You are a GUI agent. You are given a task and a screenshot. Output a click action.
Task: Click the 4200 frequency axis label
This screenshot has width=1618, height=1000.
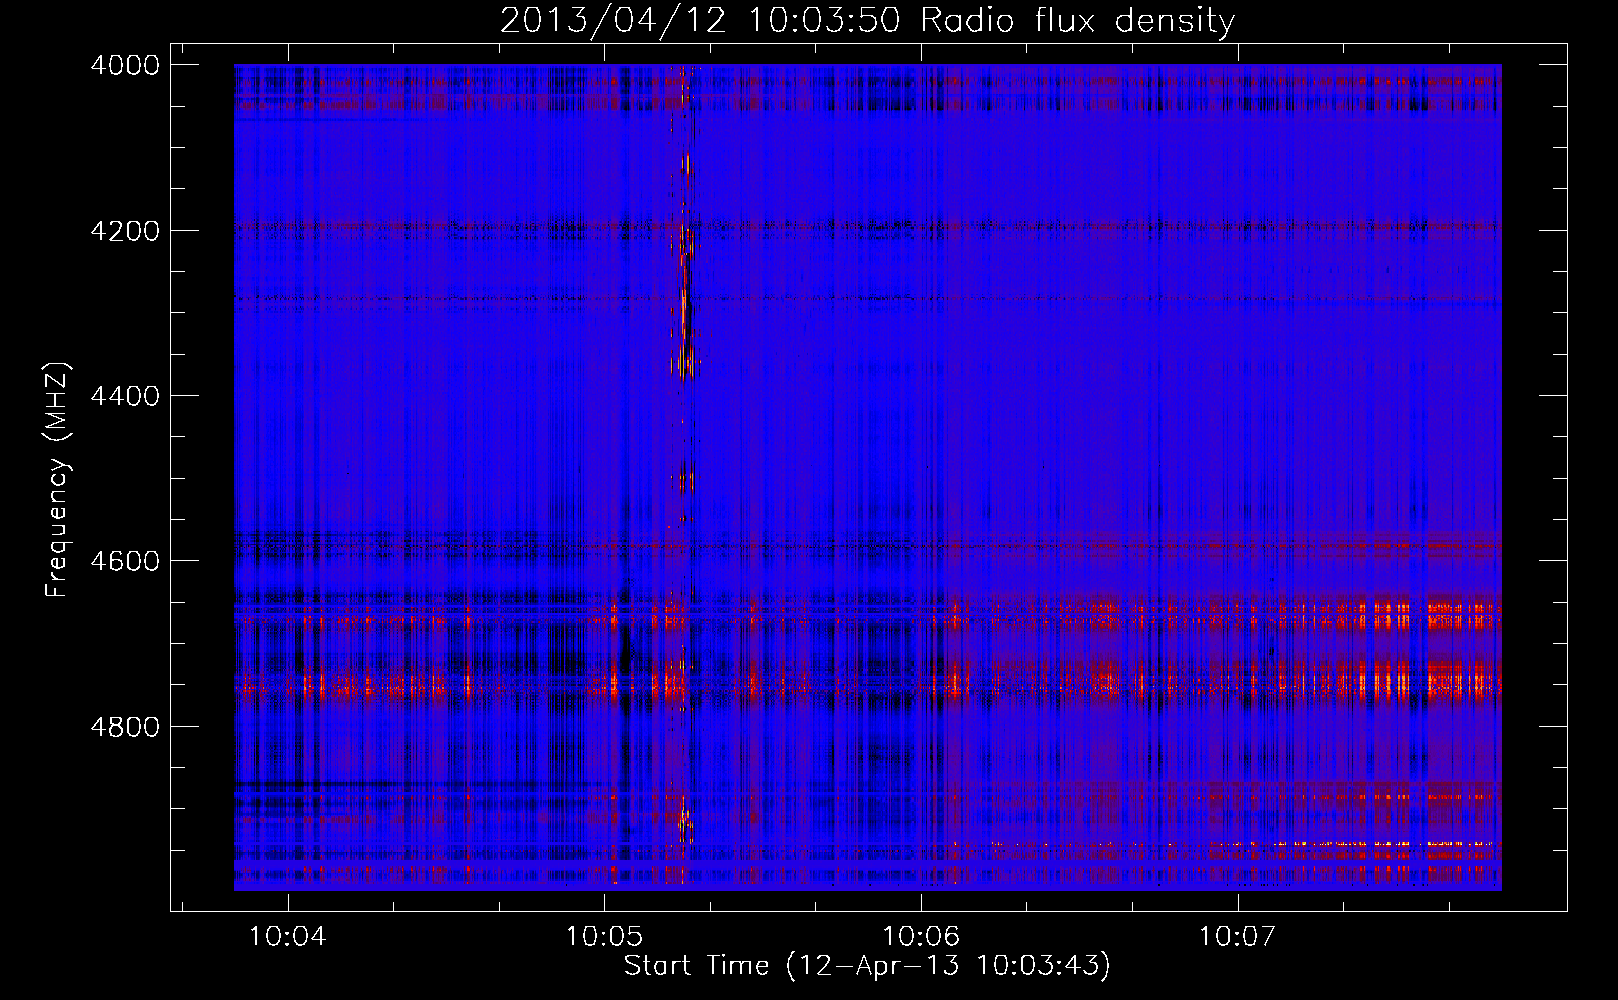pos(125,231)
